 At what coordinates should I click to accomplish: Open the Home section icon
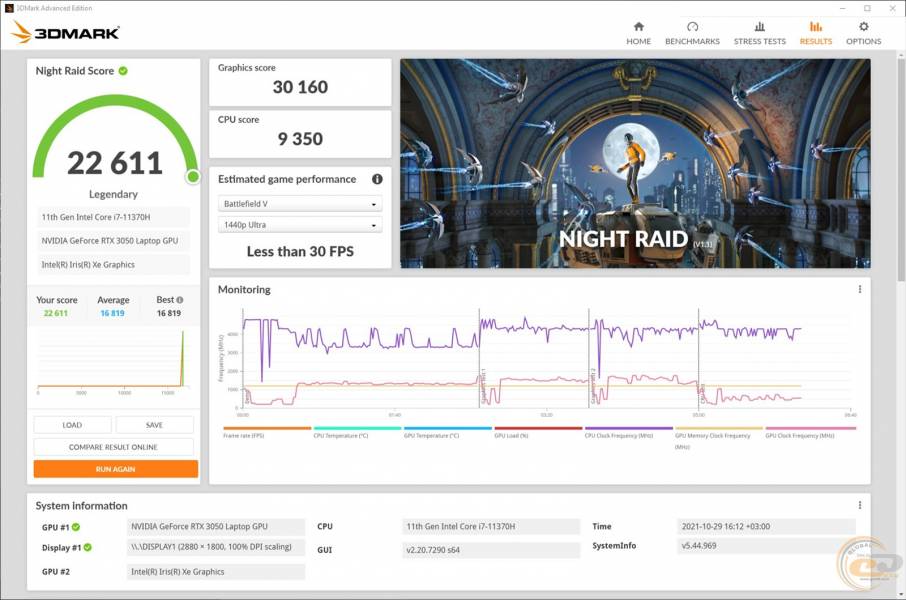coord(638,27)
